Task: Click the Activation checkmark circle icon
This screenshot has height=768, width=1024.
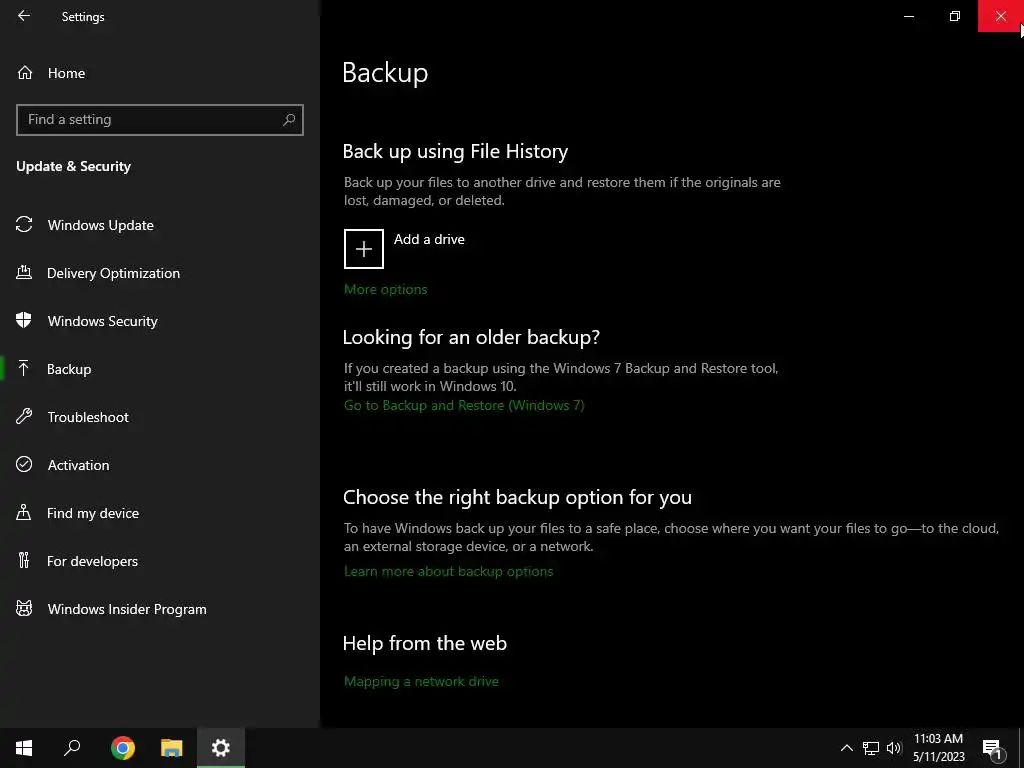Action: (24, 464)
